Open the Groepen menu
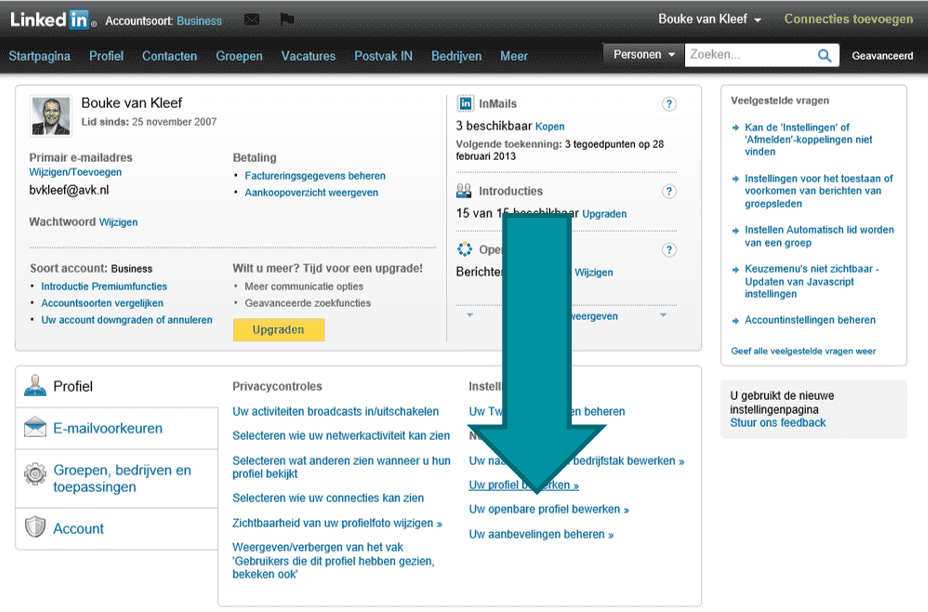This screenshot has height=612, width=928. tap(239, 56)
